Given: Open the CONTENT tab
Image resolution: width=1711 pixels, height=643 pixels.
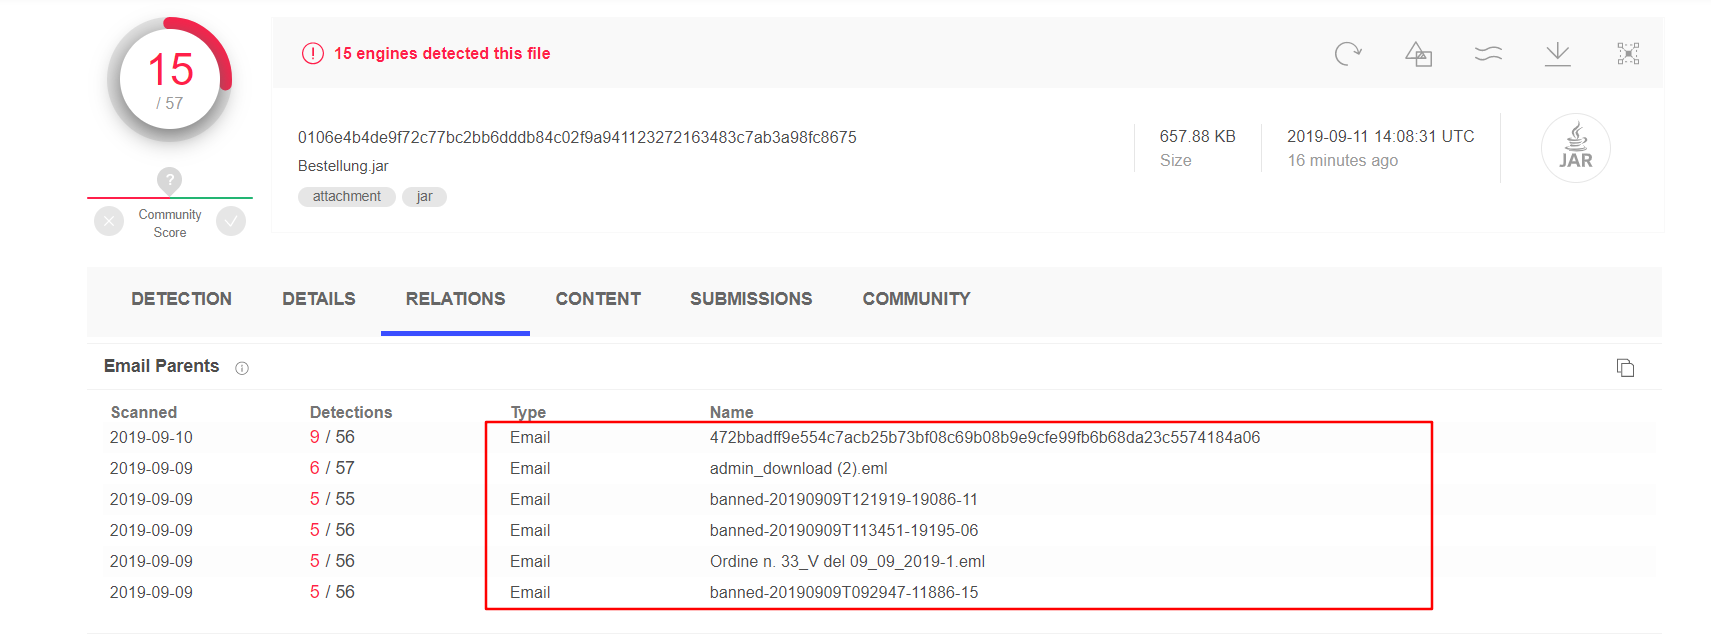Looking at the screenshot, I should pyautogui.click(x=598, y=299).
